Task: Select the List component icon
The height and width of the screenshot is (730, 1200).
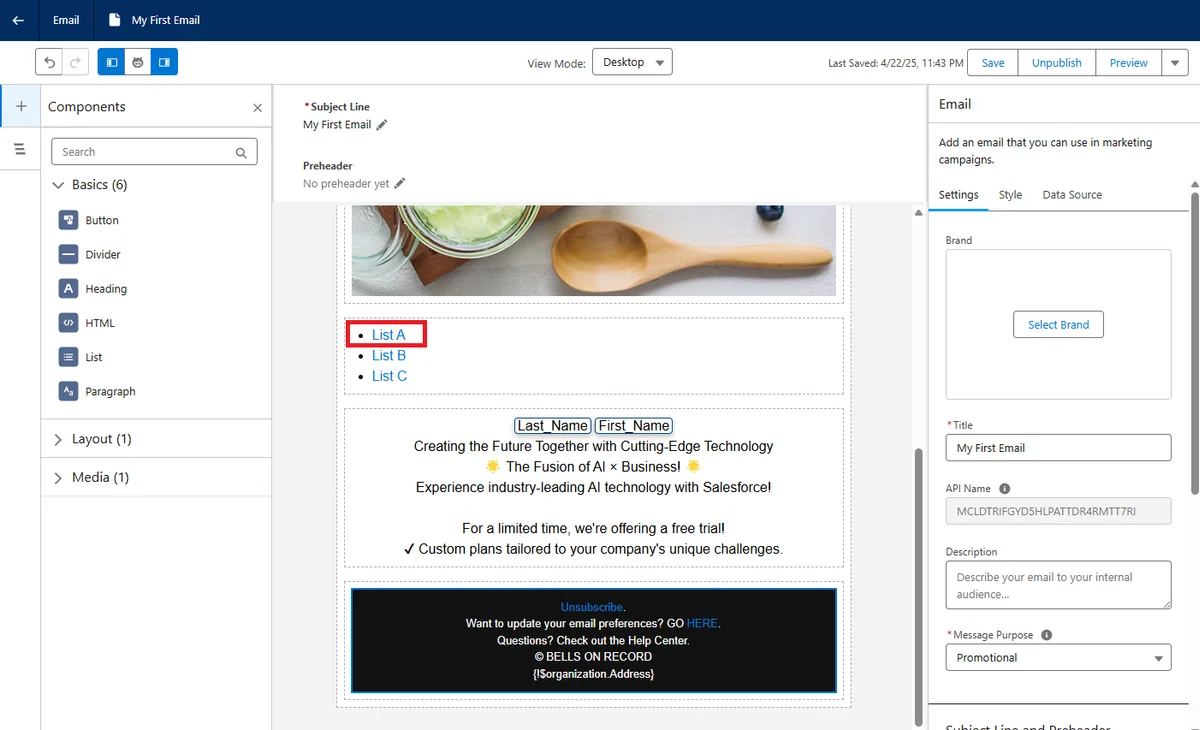Action: tap(68, 357)
